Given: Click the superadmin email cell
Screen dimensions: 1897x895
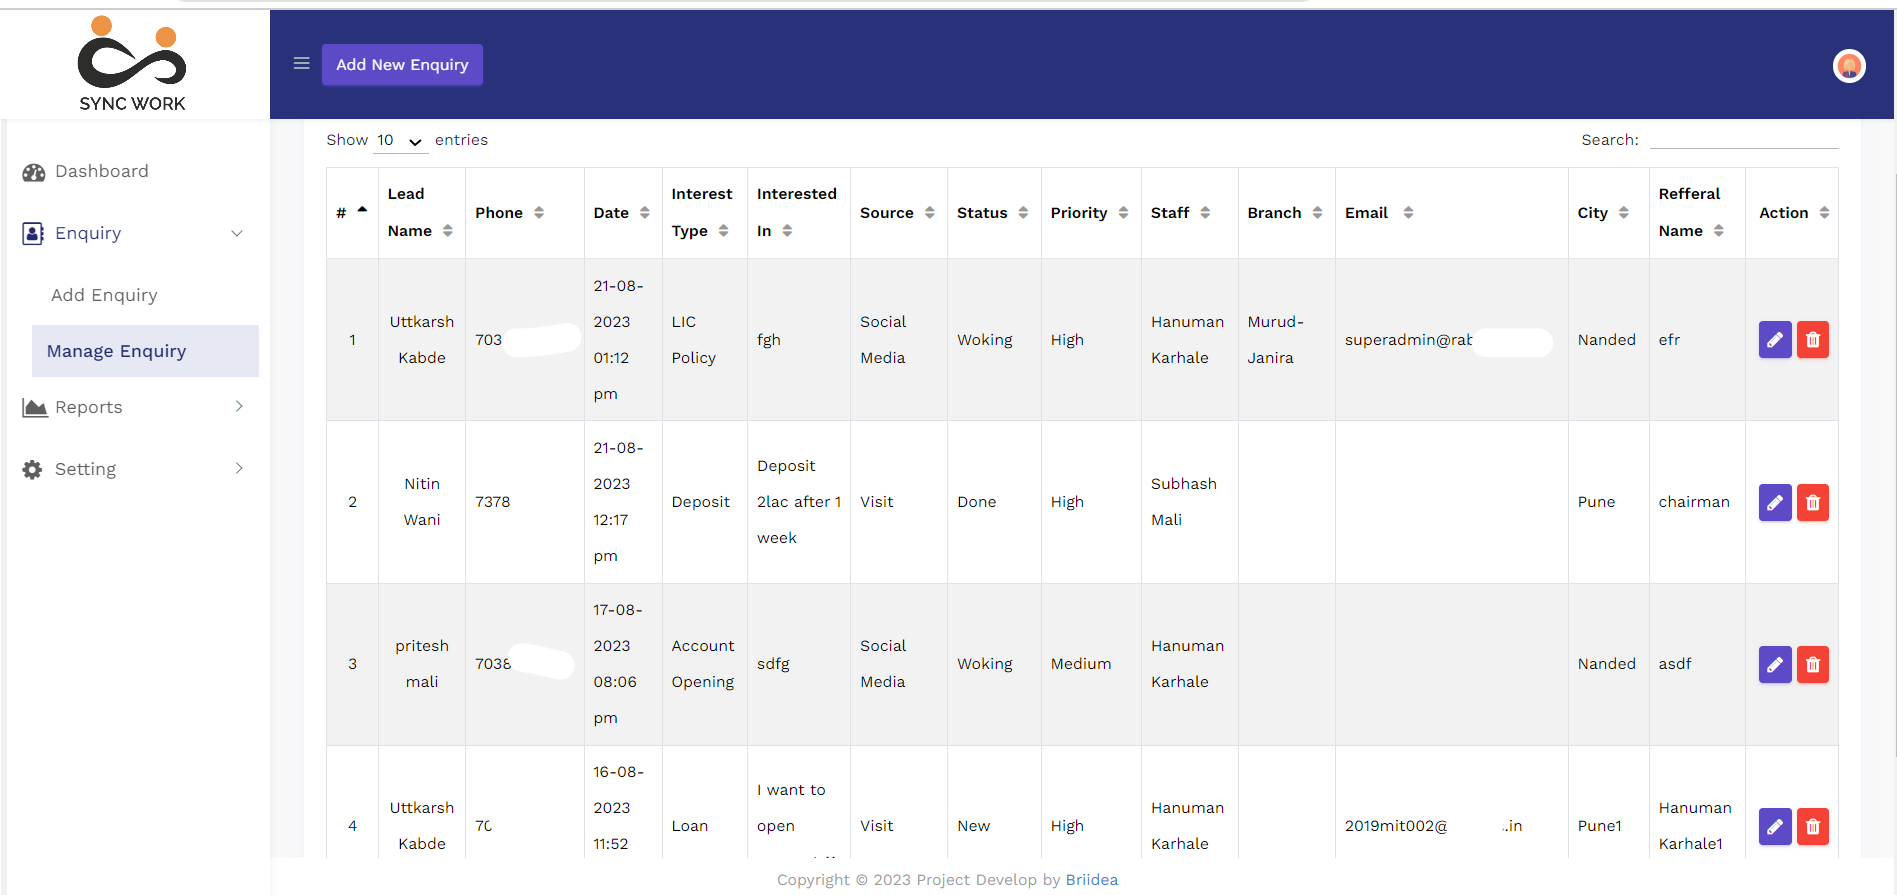Looking at the screenshot, I should click(x=1451, y=340).
